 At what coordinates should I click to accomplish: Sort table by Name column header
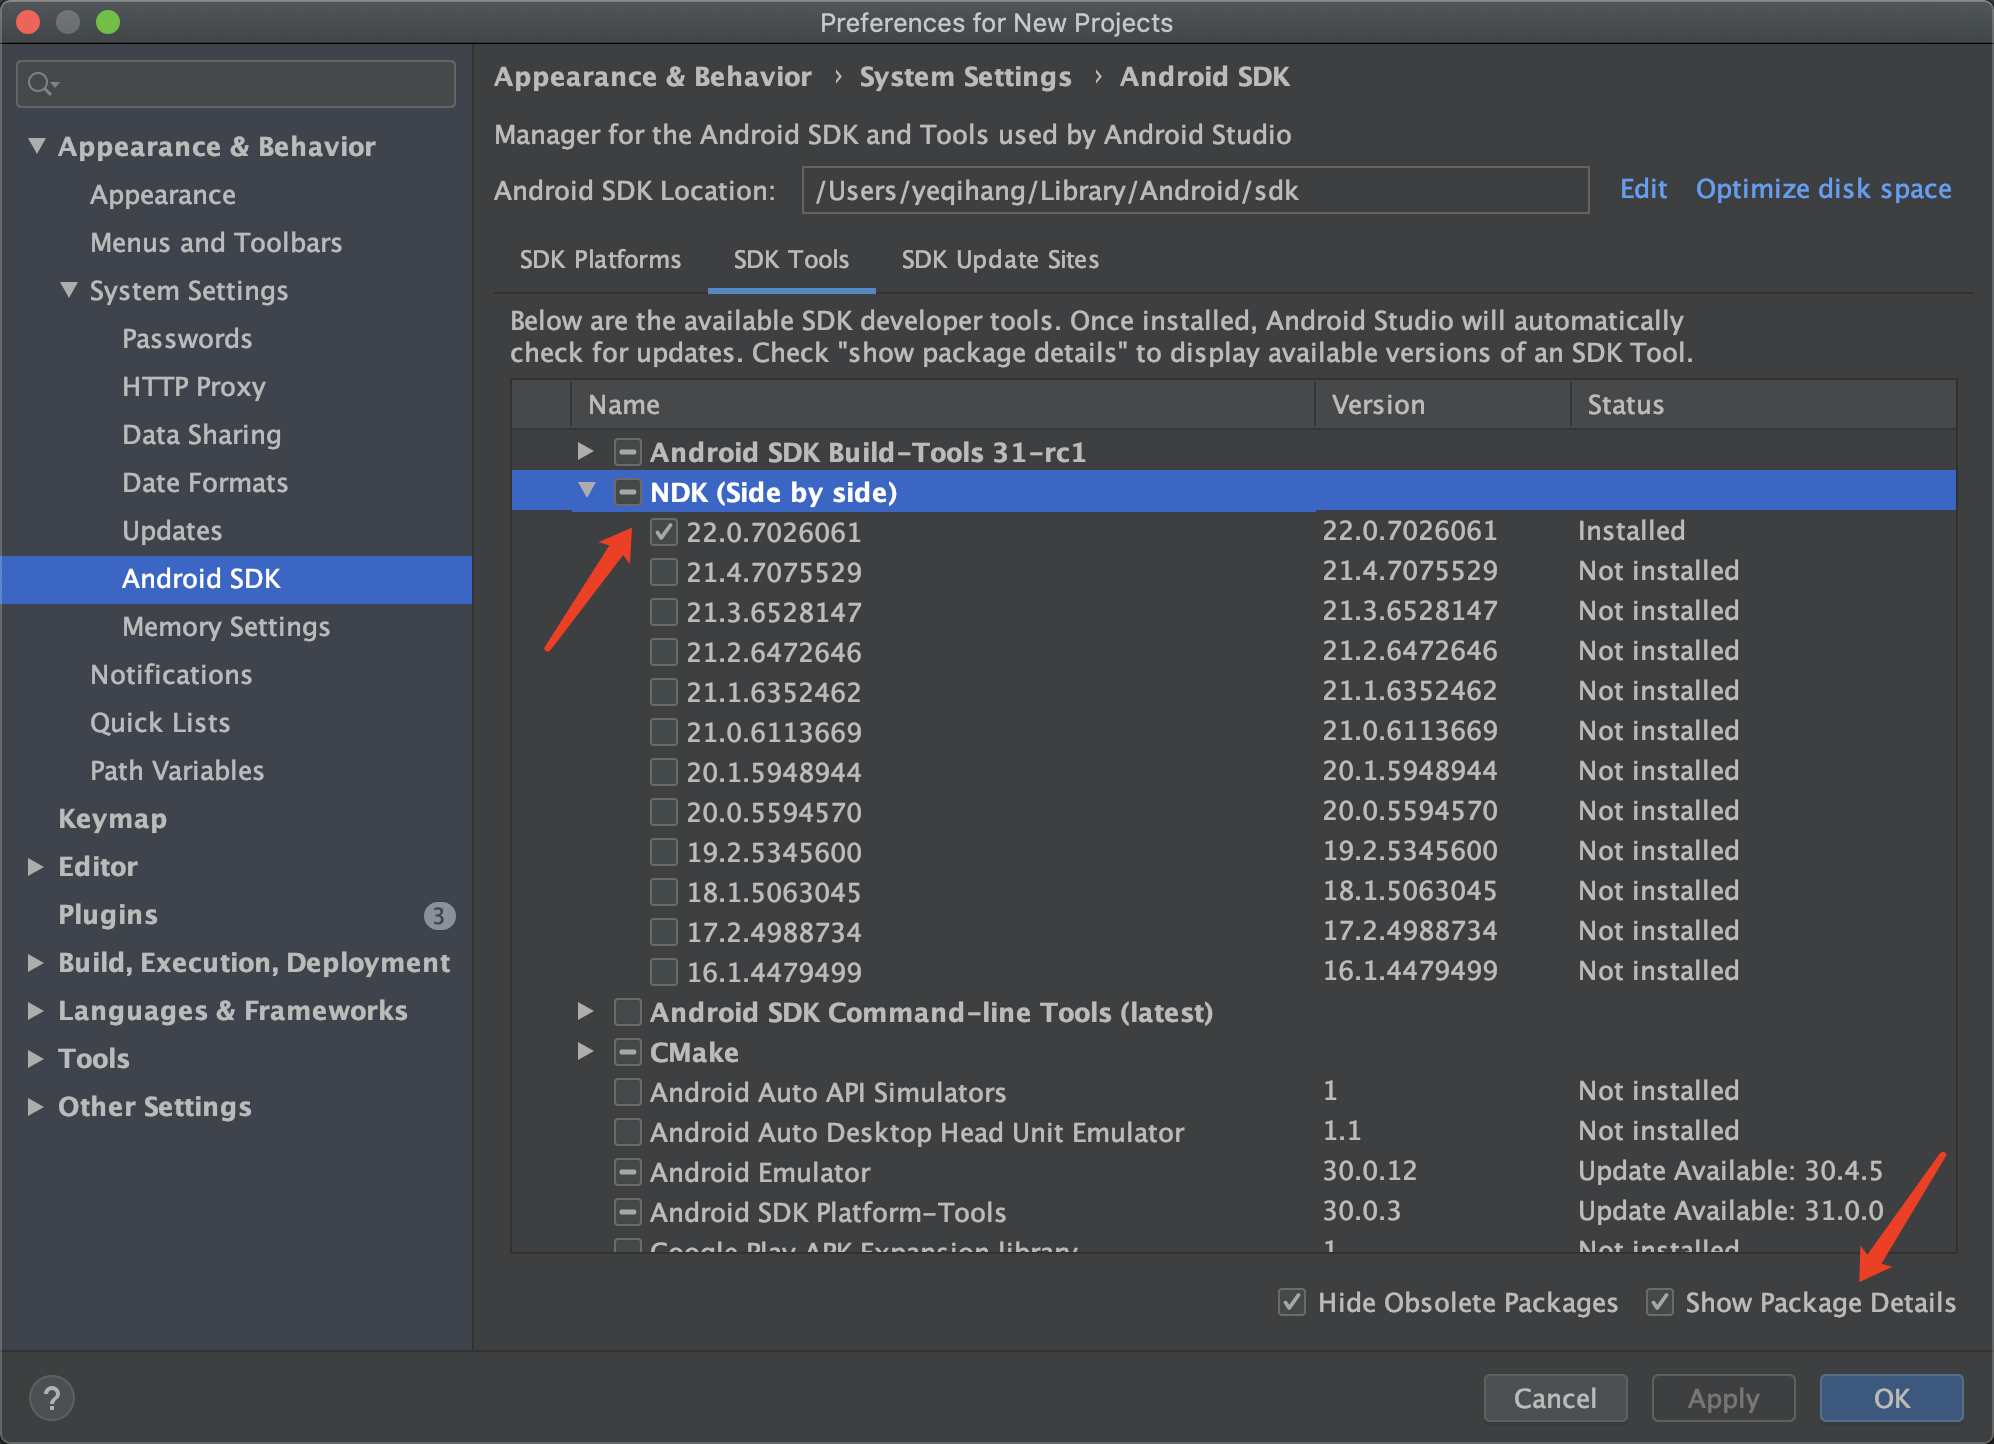pos(942,405)
